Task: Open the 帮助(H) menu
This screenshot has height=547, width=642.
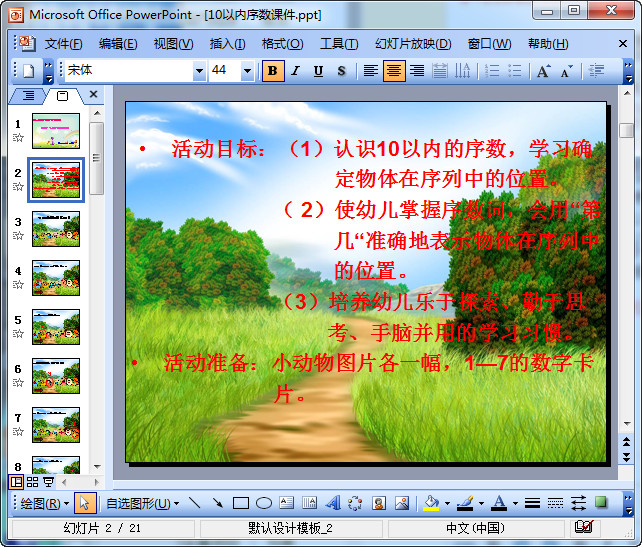Action: point(548,44)
